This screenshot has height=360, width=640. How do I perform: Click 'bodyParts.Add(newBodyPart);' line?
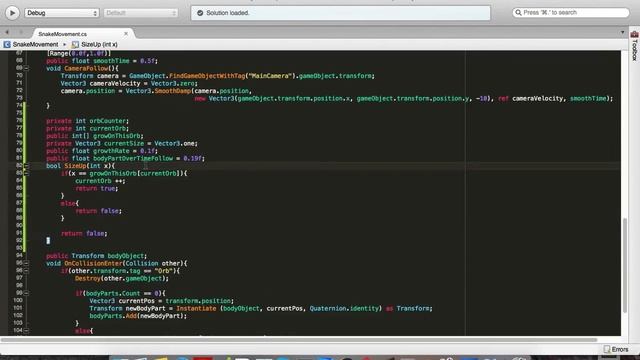[x=138, y=316]
